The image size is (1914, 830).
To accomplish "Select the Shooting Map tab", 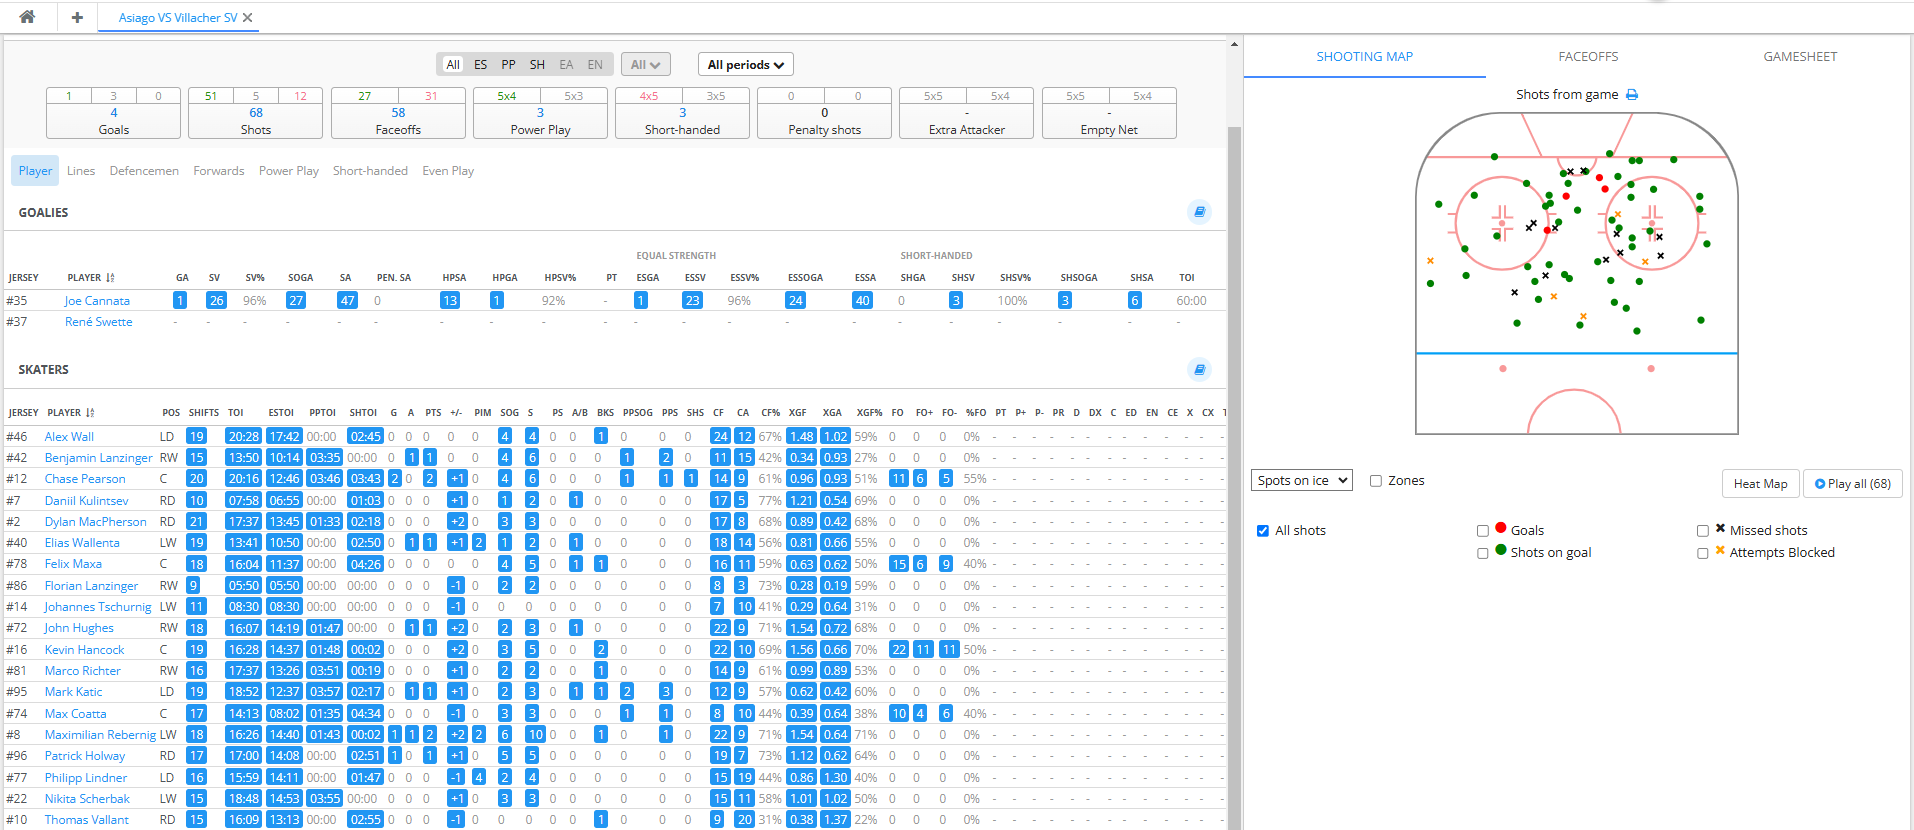I will pyautogui.click(x=1365, y=57).
